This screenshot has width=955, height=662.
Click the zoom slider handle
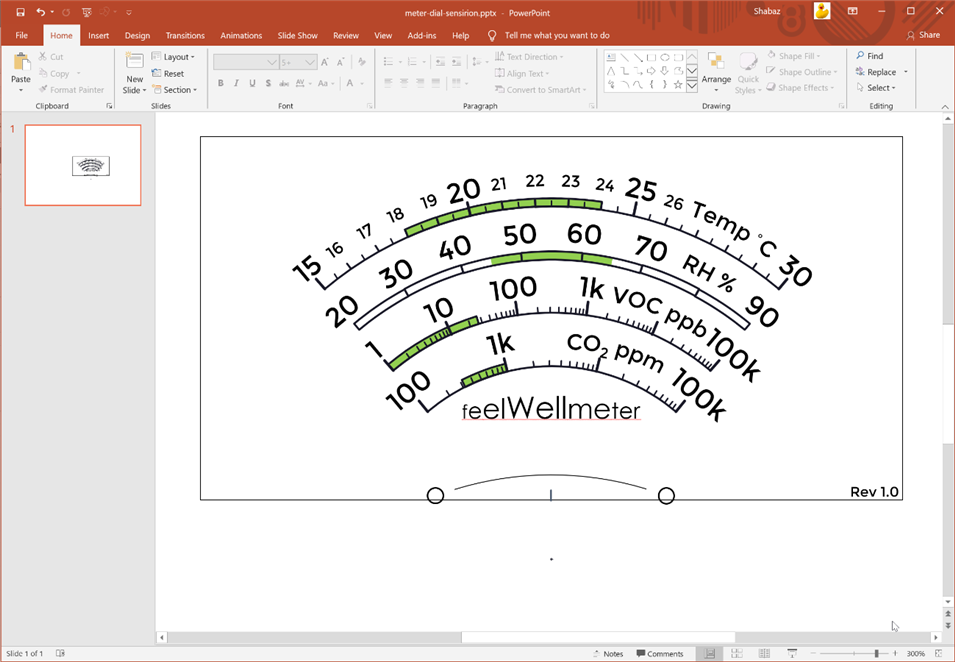coord(877,654)
